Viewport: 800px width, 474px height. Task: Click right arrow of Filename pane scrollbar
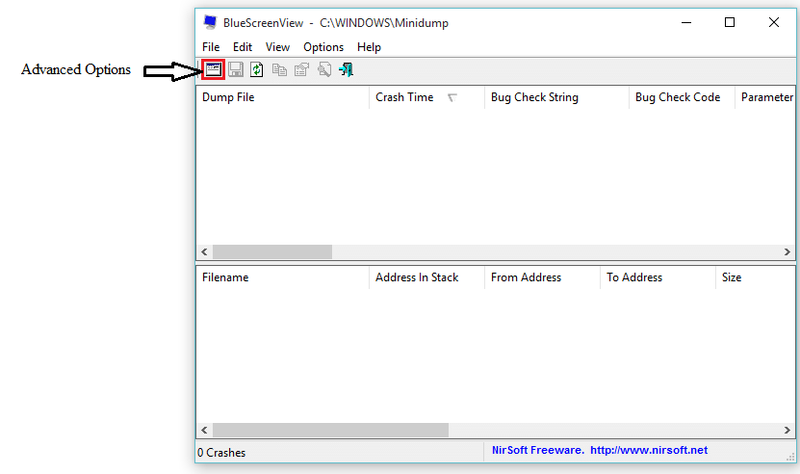click(x=787, y=430)
